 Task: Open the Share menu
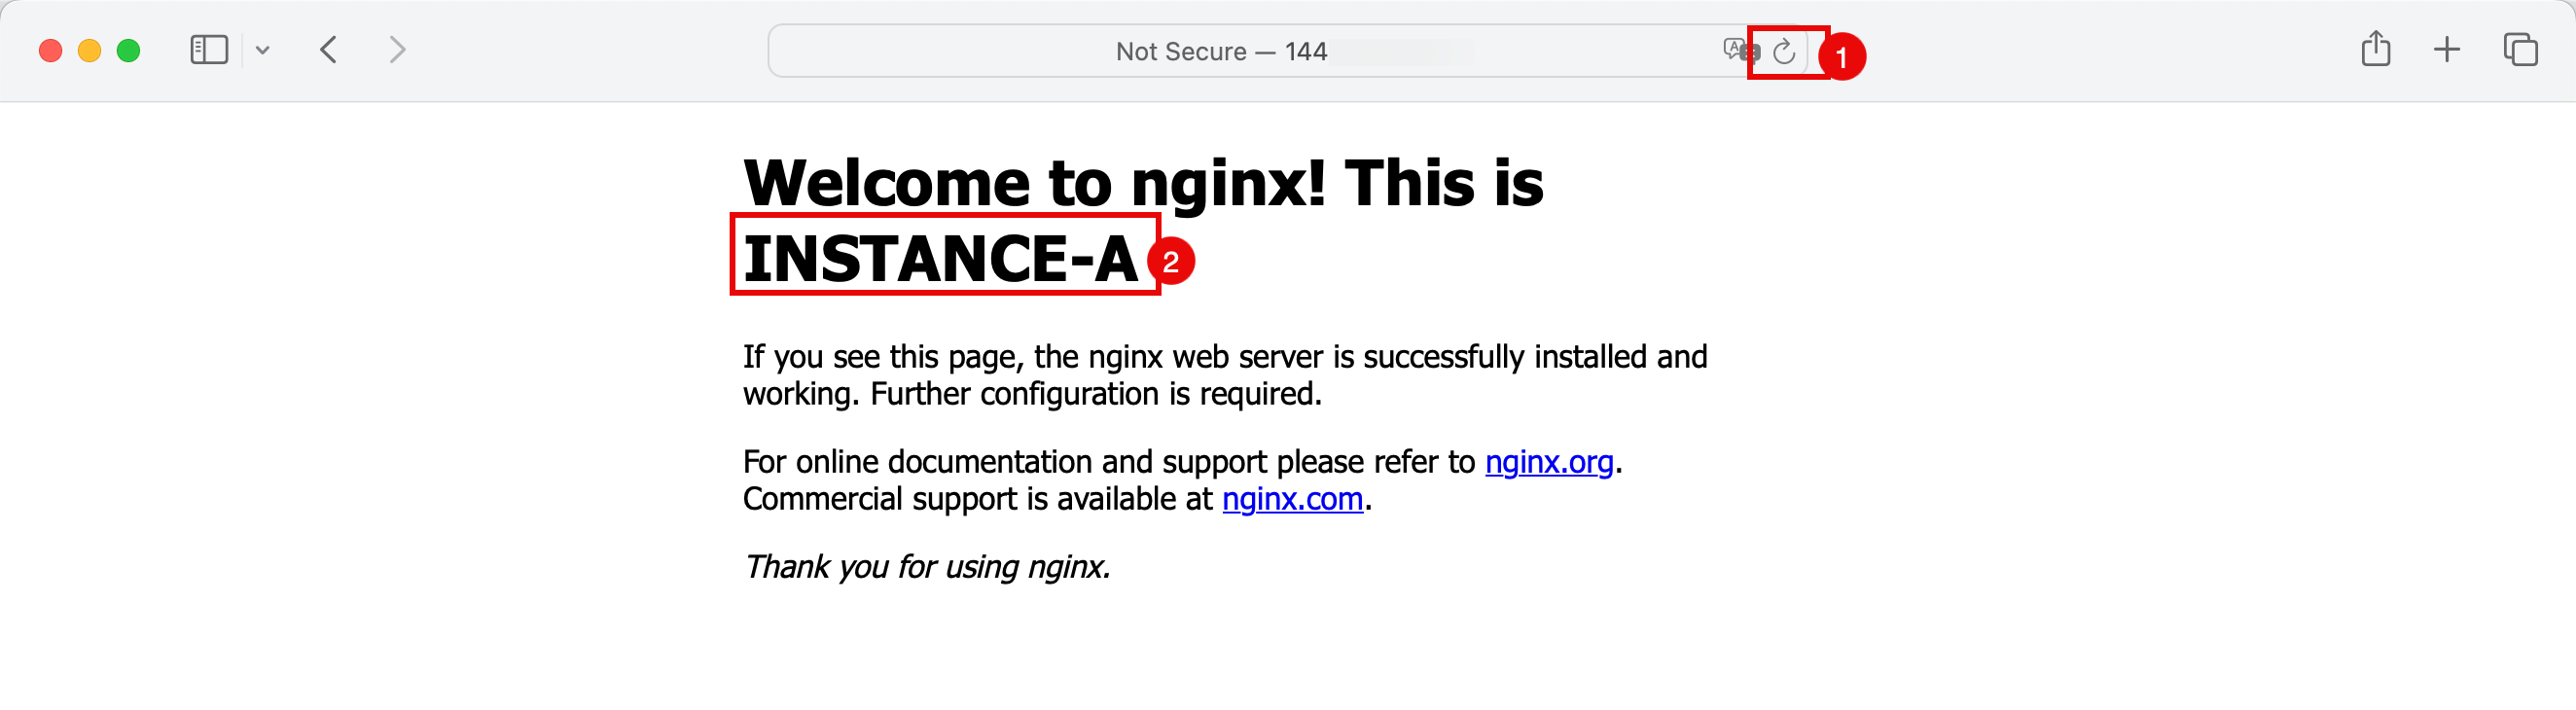click(x=2375, y=49)
